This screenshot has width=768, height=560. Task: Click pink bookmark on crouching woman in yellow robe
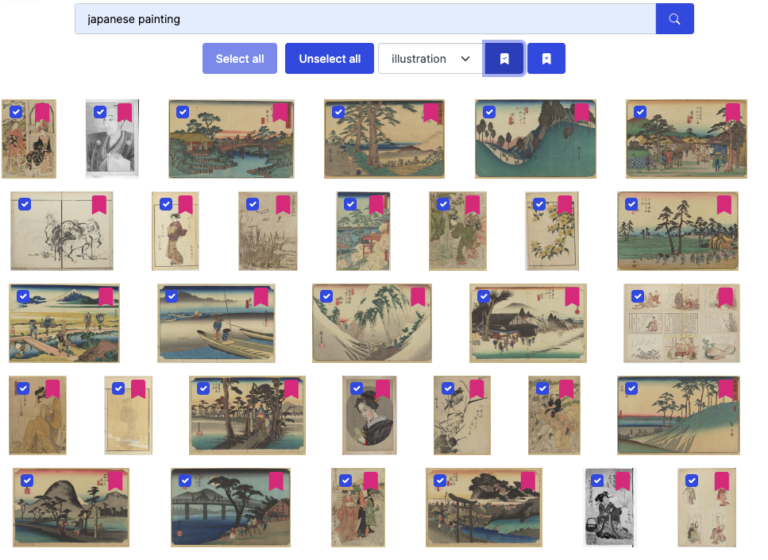pos(52,389)
